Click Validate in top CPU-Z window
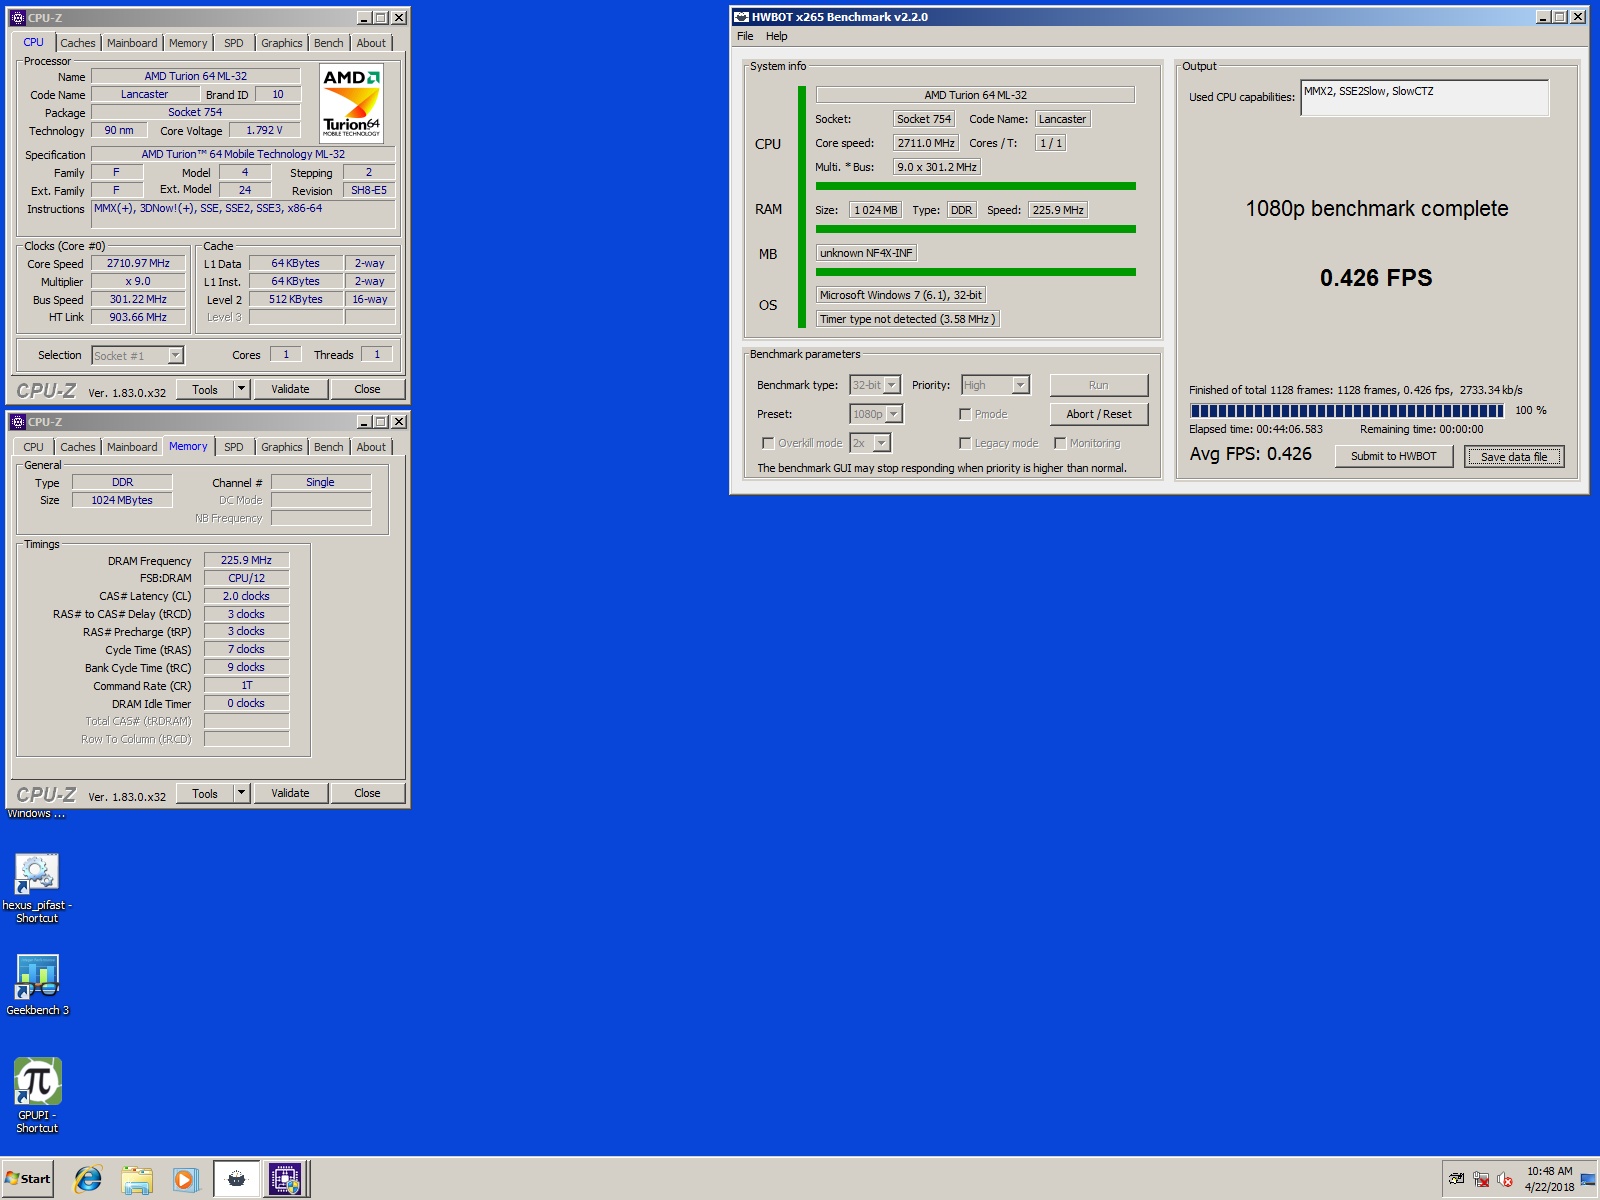This screenshot has height=1200, width=1600. [x=290, y=389]
